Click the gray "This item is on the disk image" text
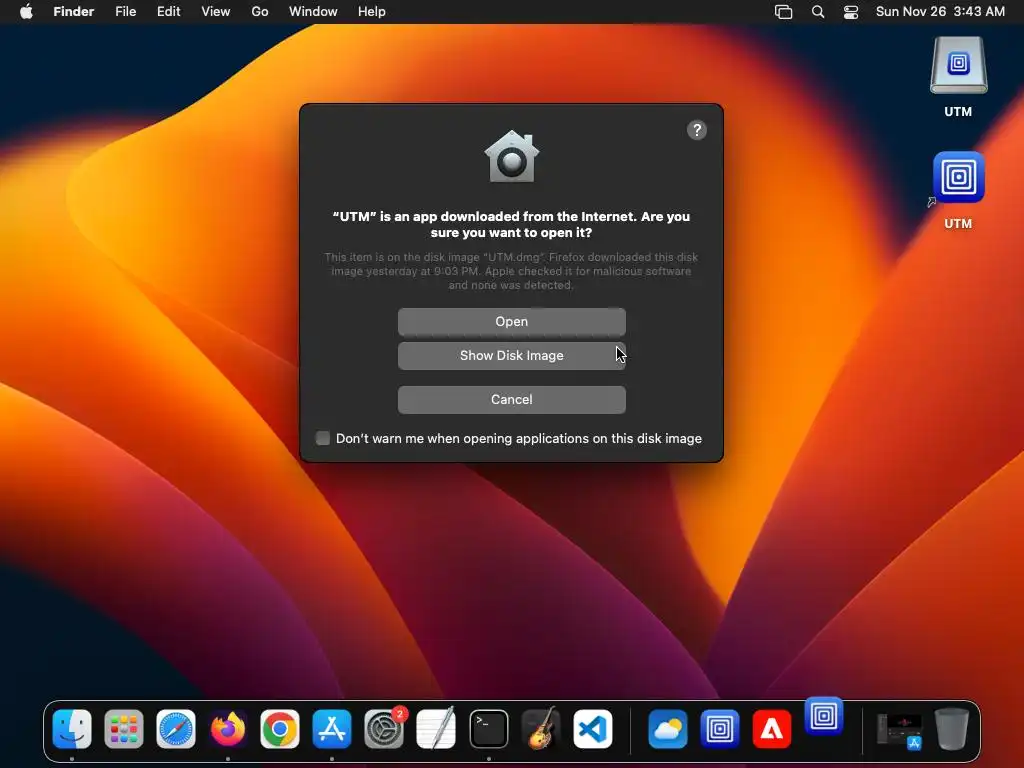The width and height of the screenshot is (1024, 768). tap(511, 271)
